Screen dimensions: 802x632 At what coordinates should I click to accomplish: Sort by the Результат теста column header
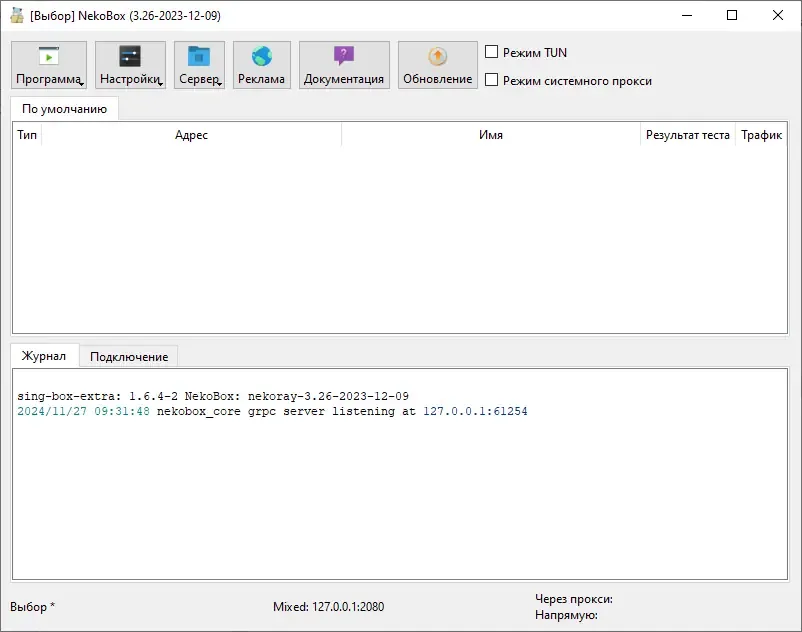click(x=687, y=135)
